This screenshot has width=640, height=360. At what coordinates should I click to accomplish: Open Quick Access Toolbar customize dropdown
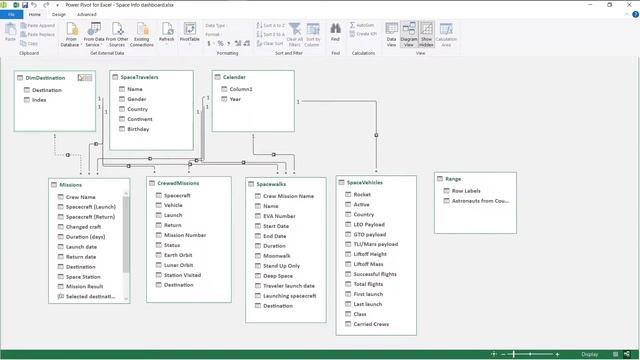click(x=57, y=5)
